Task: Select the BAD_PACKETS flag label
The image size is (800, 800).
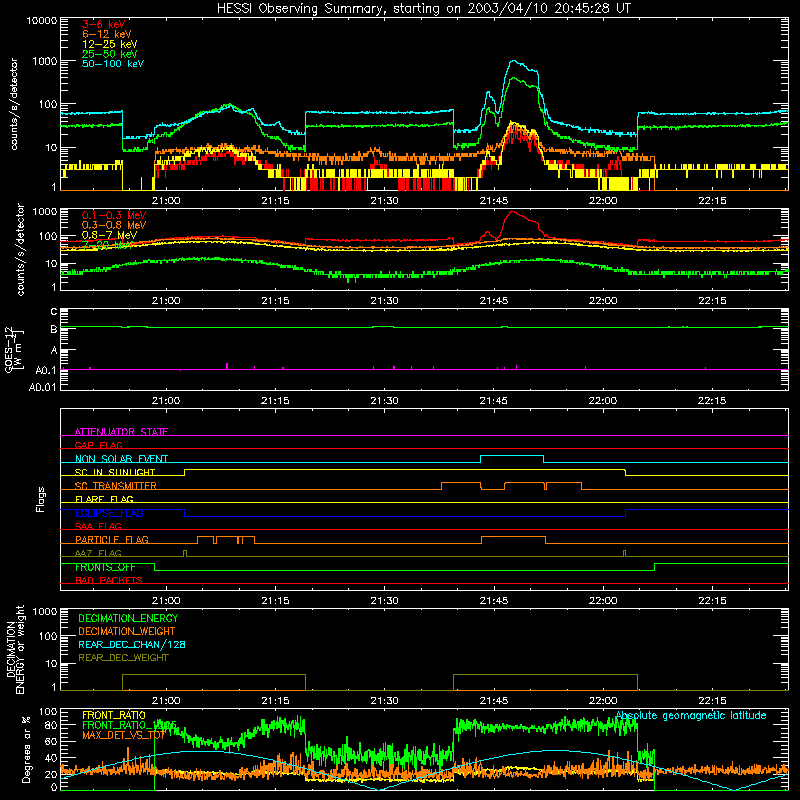Action: 109,580
